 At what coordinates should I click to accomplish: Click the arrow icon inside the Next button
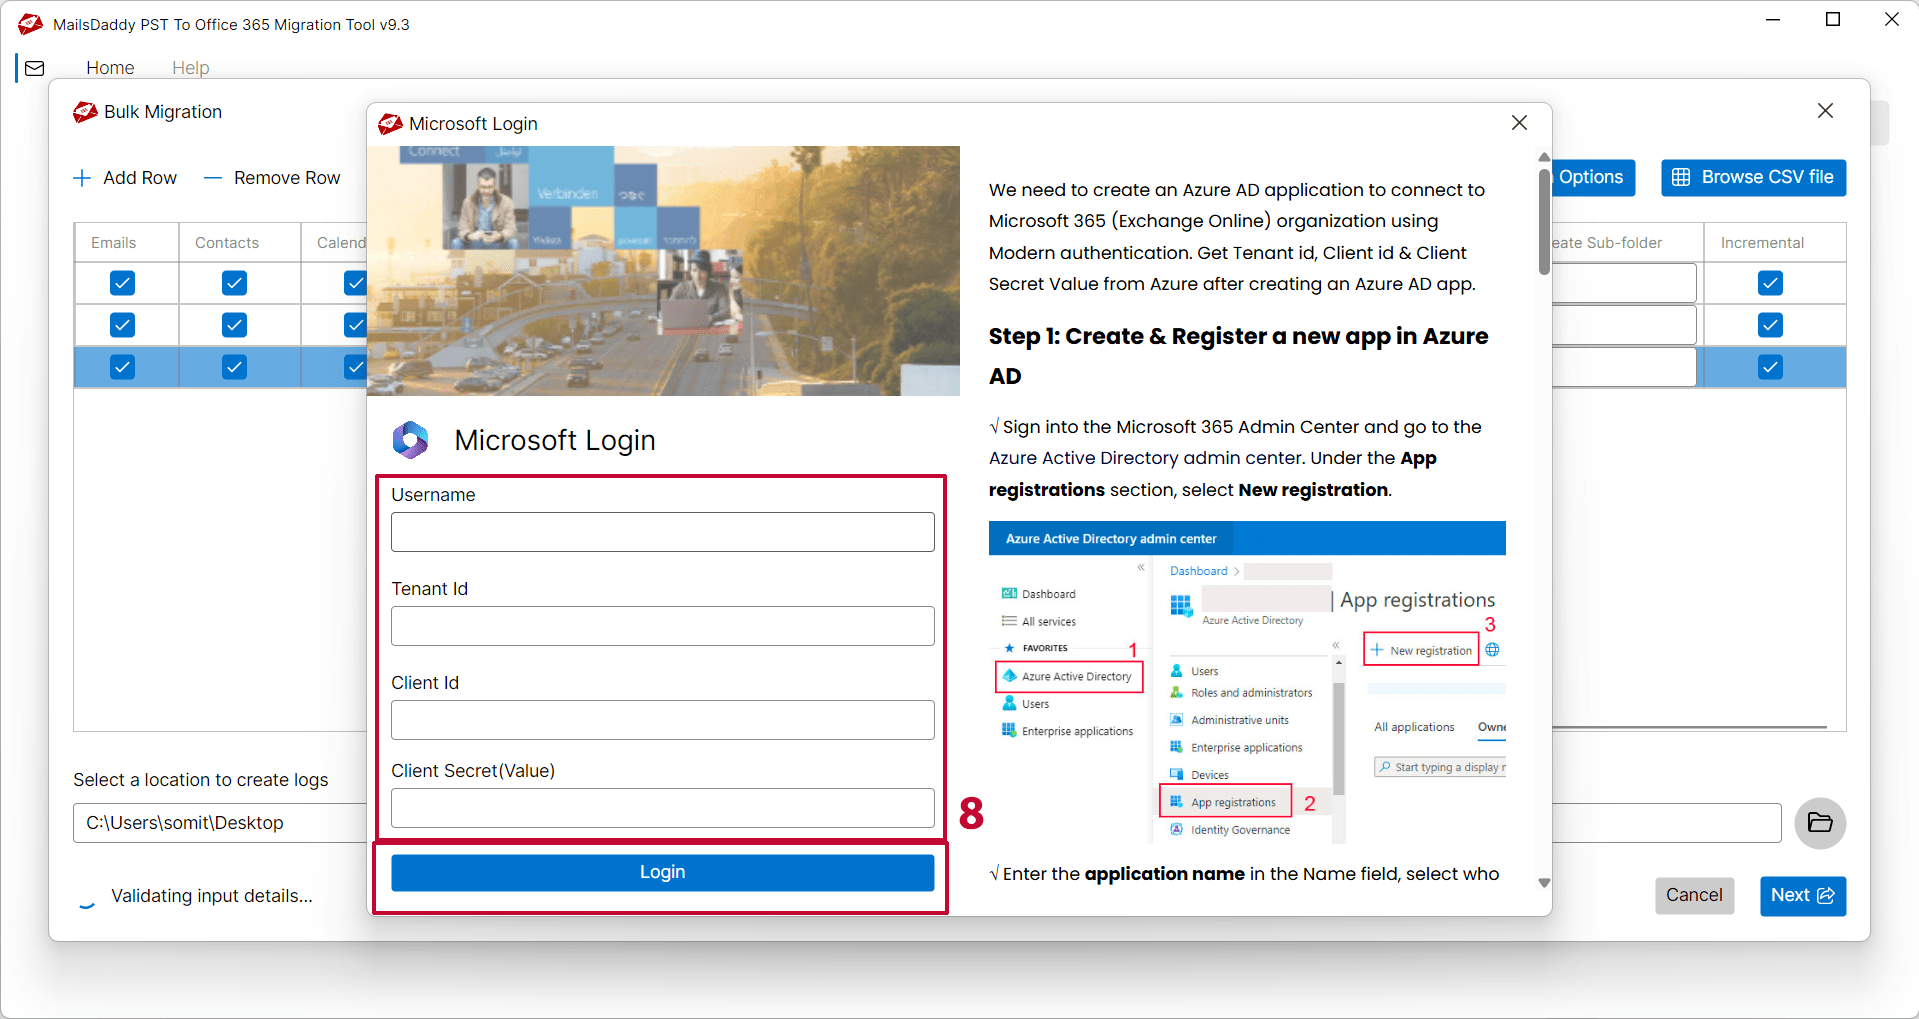pyautogui.click(x=1826, y=895)
